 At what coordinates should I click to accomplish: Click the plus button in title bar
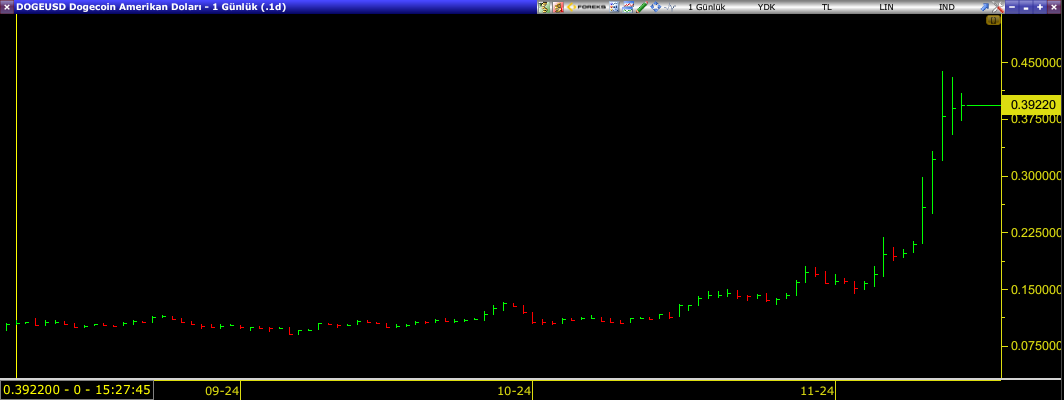pos(1040,7)
